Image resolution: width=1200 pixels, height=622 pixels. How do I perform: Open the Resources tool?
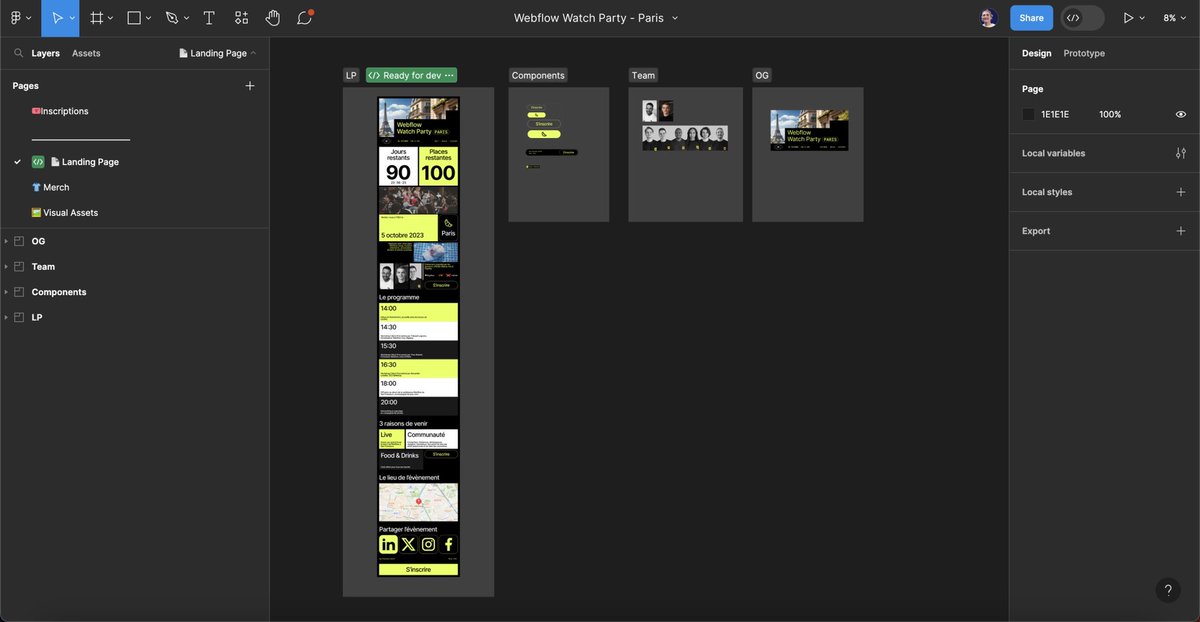click(x=242, y=18)
